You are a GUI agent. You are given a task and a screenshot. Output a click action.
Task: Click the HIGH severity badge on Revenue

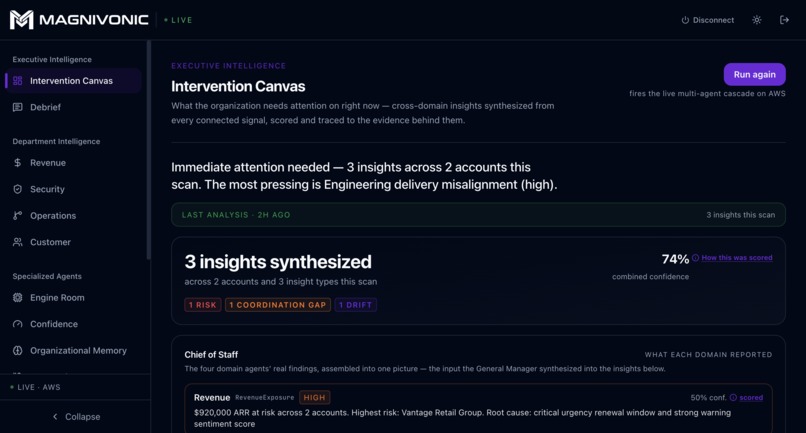point(314,398)
